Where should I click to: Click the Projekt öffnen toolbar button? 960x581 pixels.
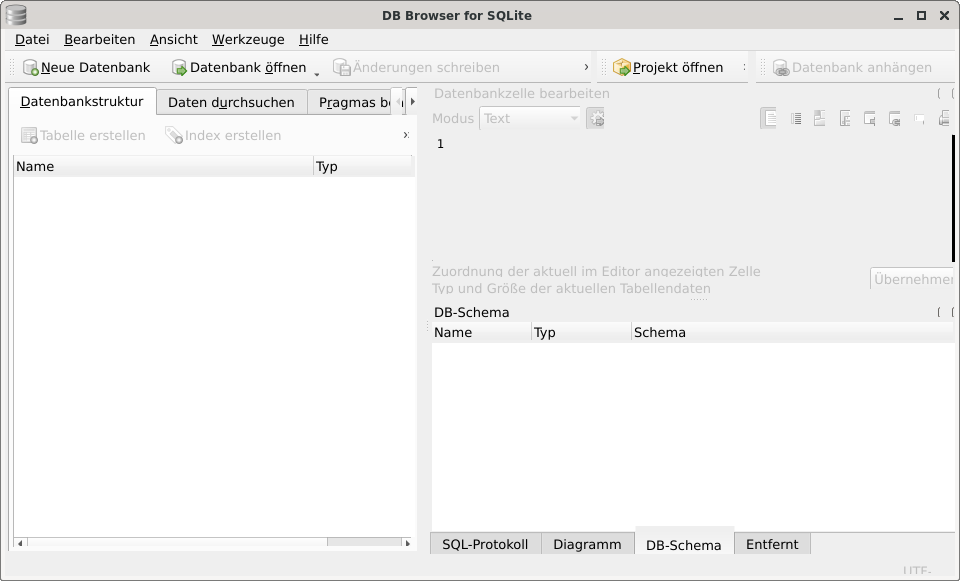coord(668,67)
